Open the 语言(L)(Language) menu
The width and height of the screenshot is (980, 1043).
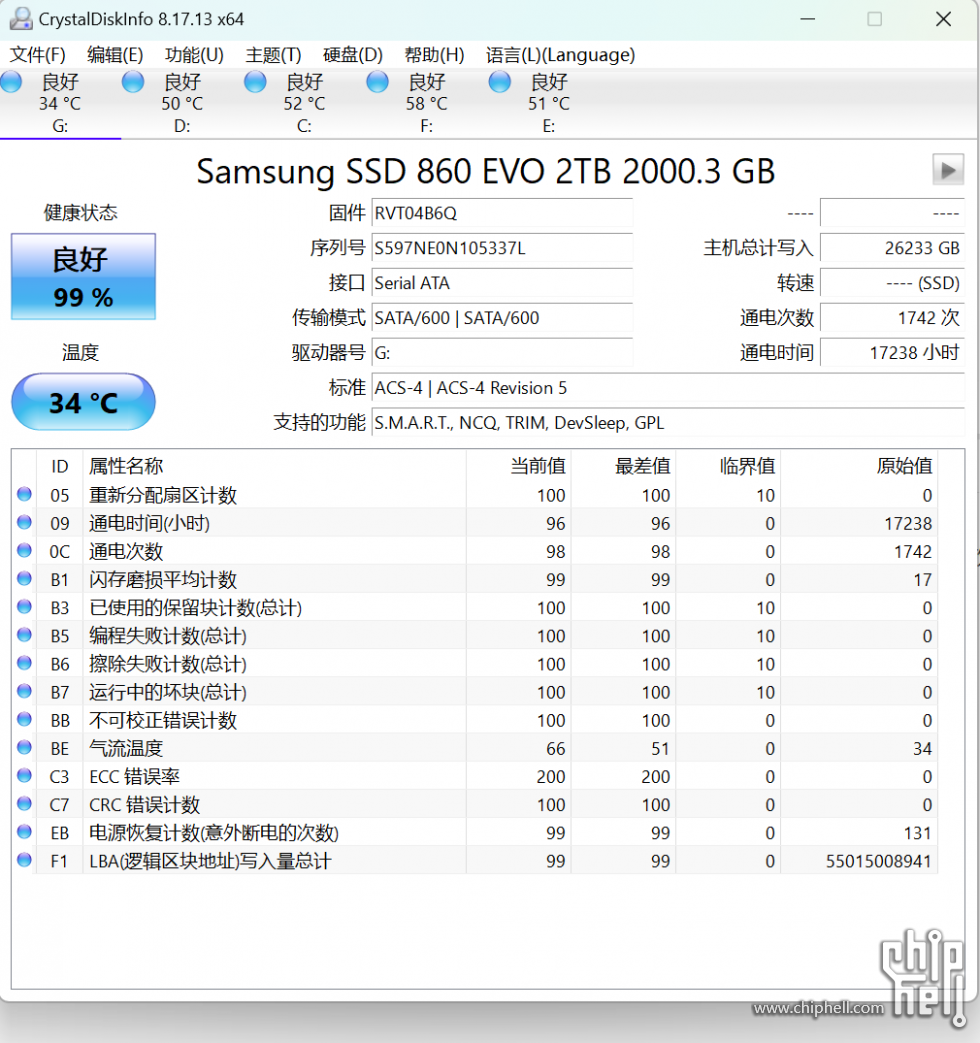tap(560, 55)
